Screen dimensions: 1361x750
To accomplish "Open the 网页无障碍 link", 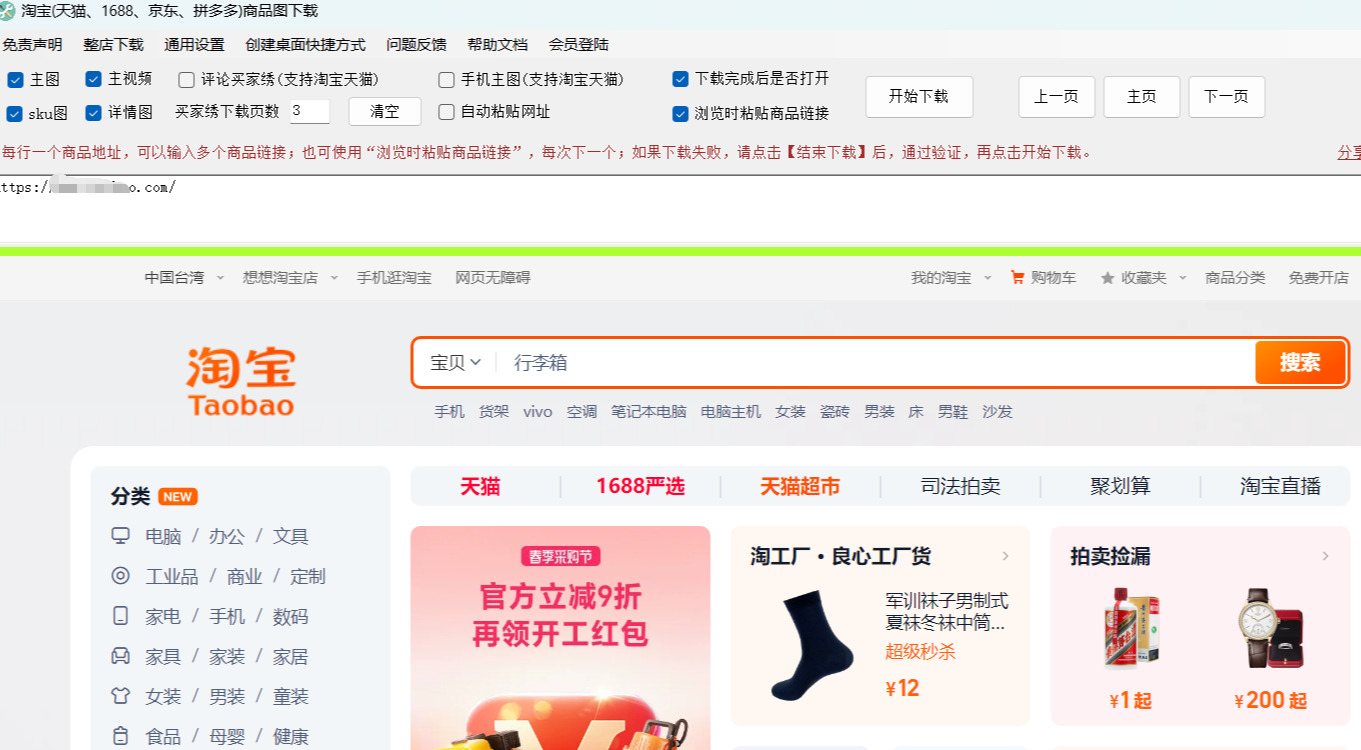I will [492, 277].
